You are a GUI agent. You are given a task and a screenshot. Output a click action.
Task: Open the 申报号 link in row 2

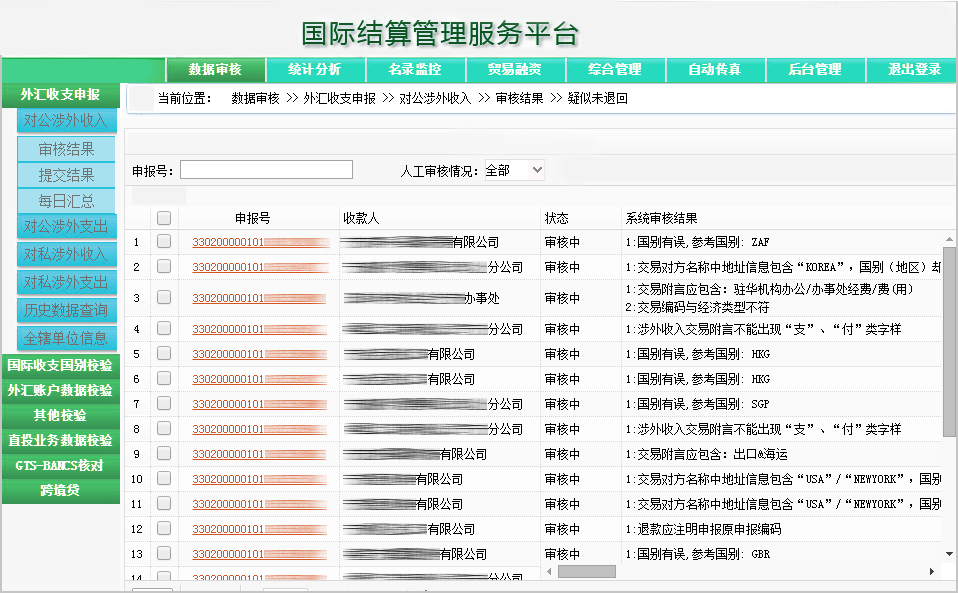click(260, 267)
